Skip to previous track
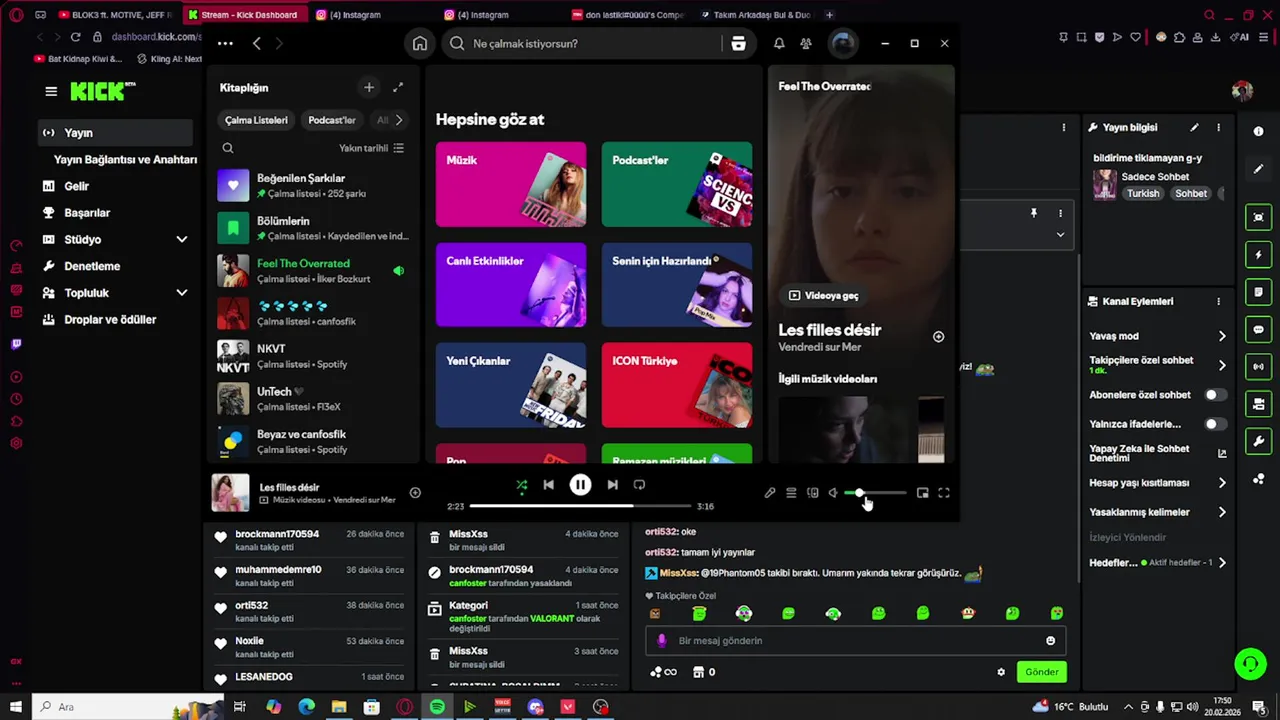The height and width of the screenshot is (720, 1280). pos(548,485)
